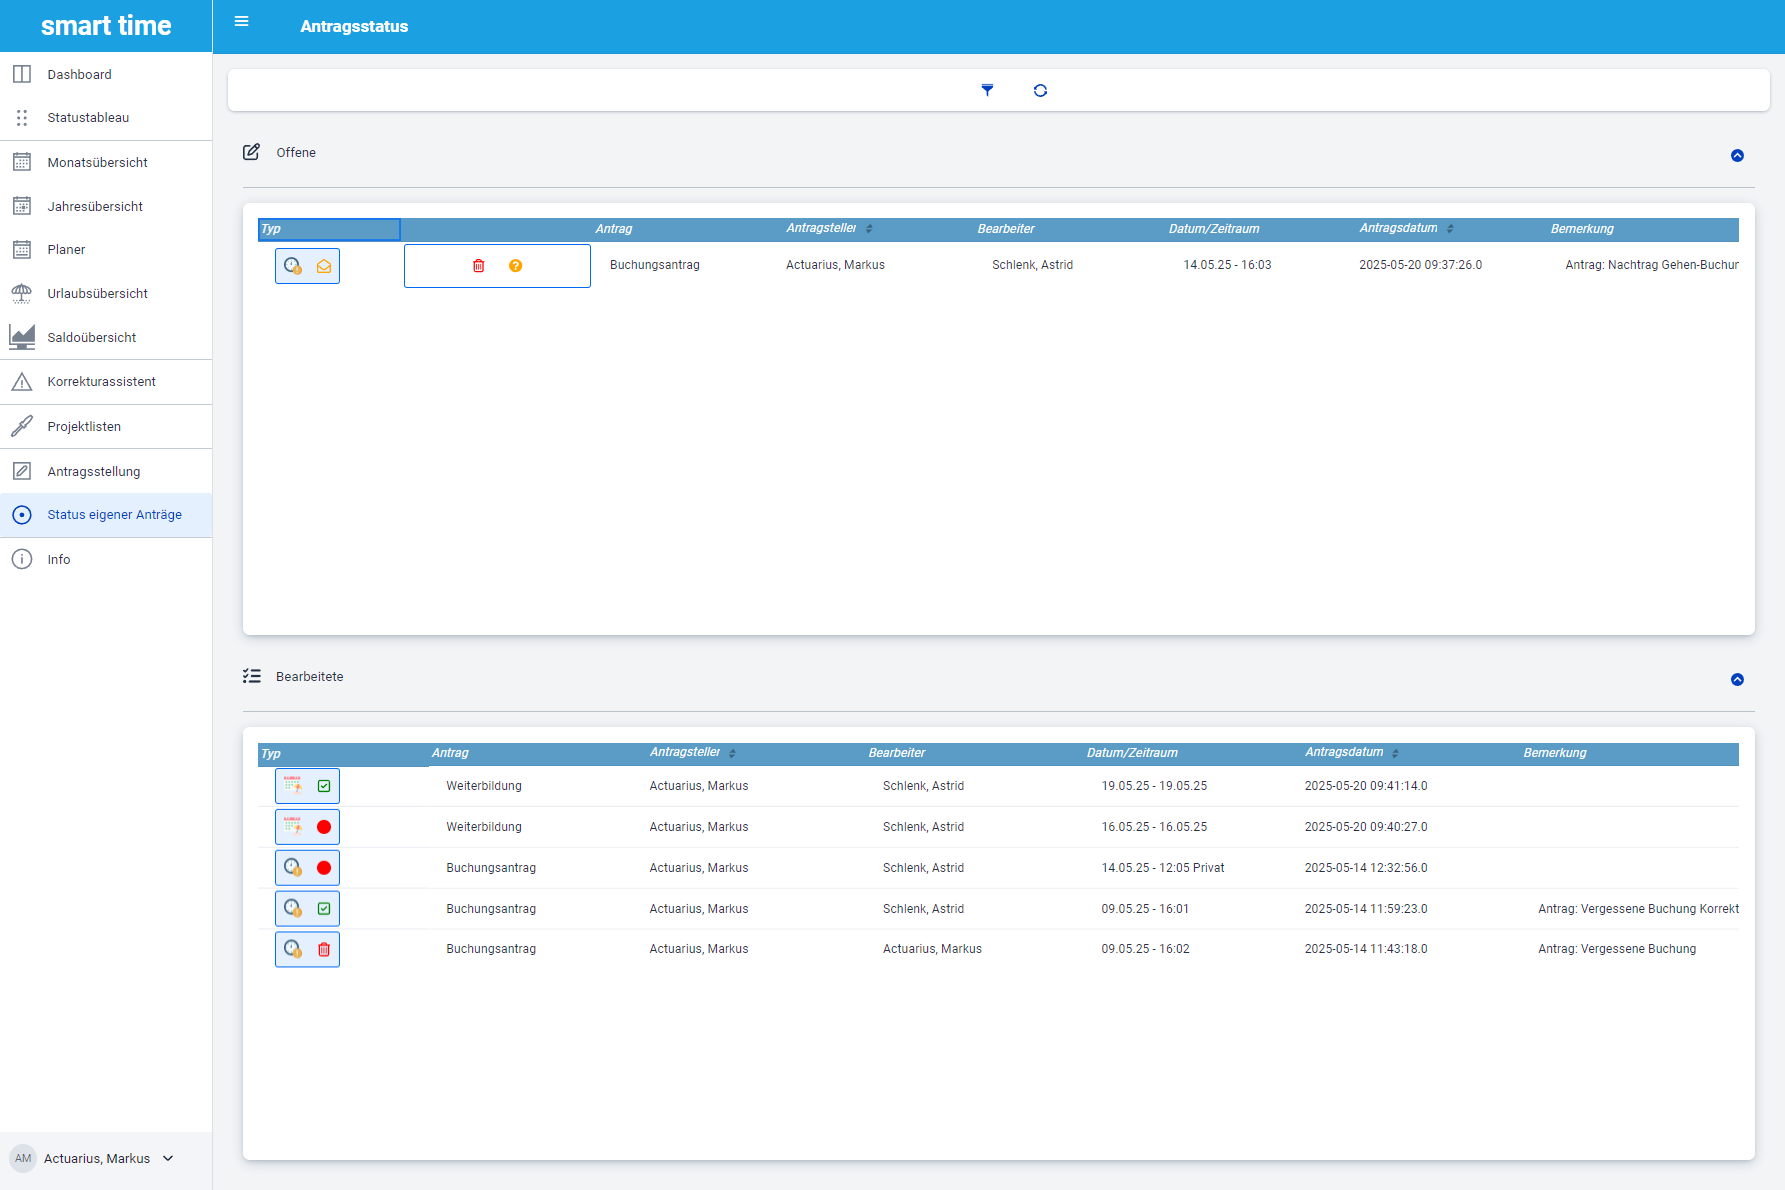Open Urlaubsübersicht in sidebar
The height and width of the screenshot is (1190, 1785).
point(97,294)
